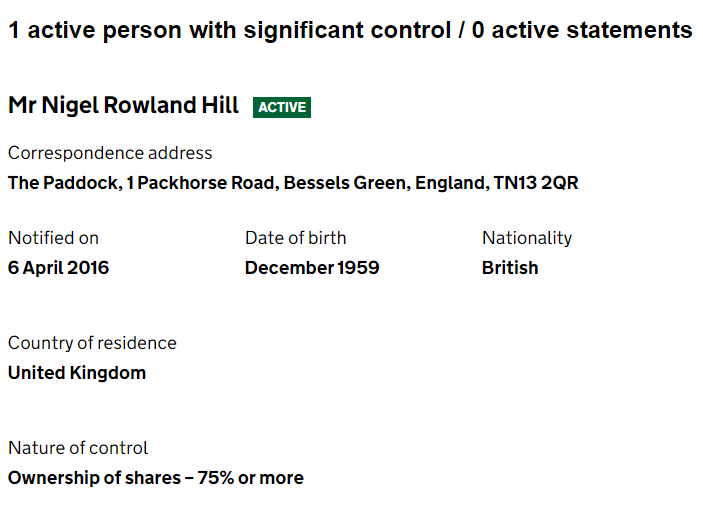Click the postcode TN13 2QR

pyautogui.click(x=536, y=183)
